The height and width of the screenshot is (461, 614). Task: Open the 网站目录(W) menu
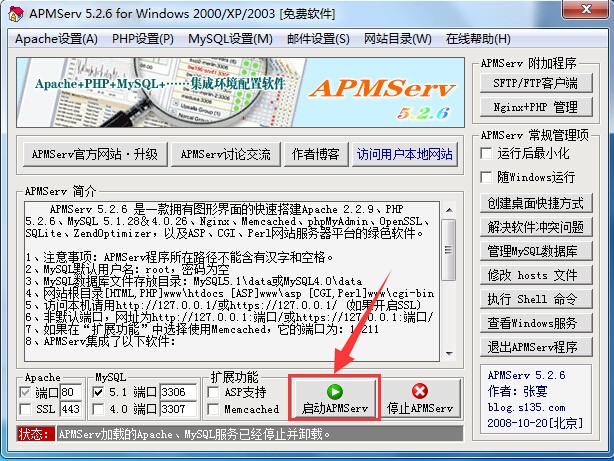(397, 39)
